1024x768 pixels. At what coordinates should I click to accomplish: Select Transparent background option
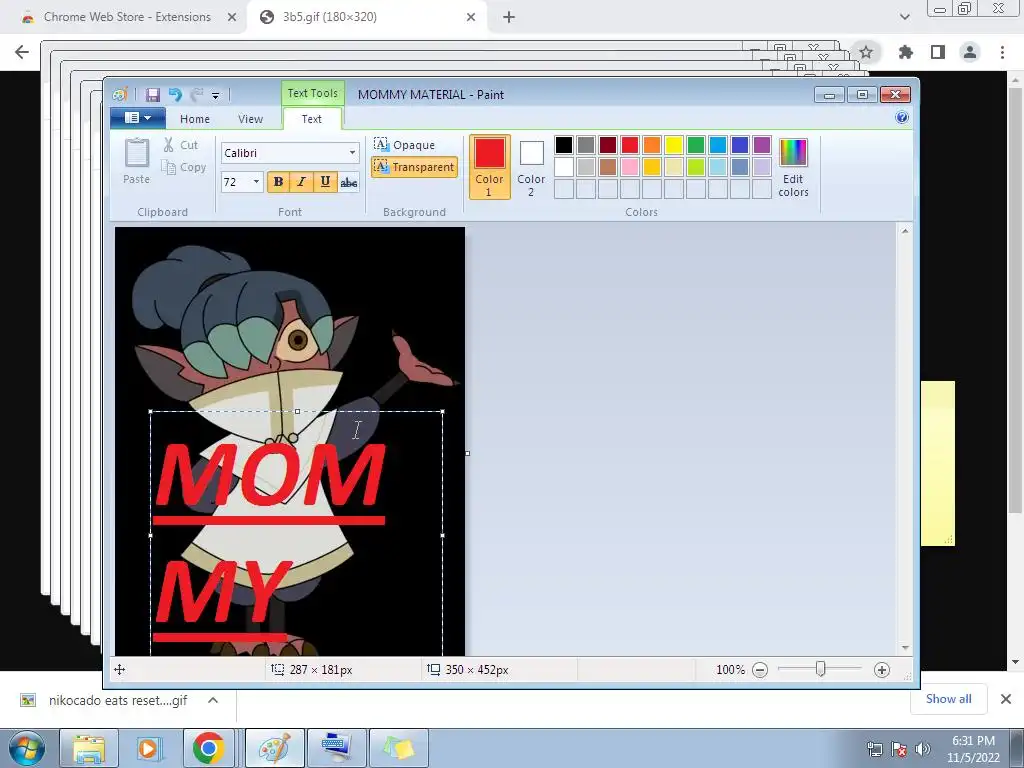(414, 167)
